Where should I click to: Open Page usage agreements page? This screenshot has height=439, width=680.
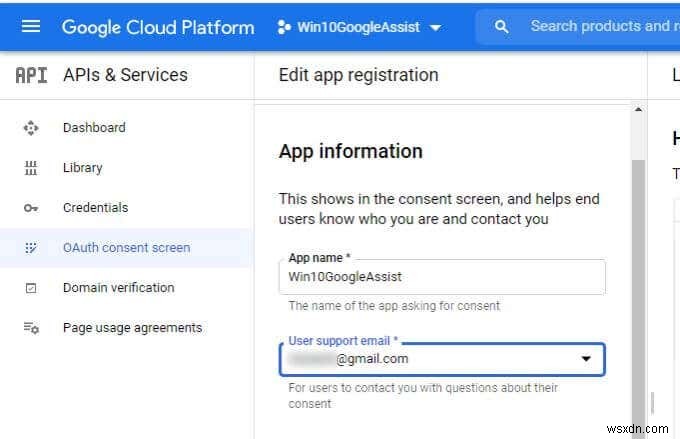(132, 328)
